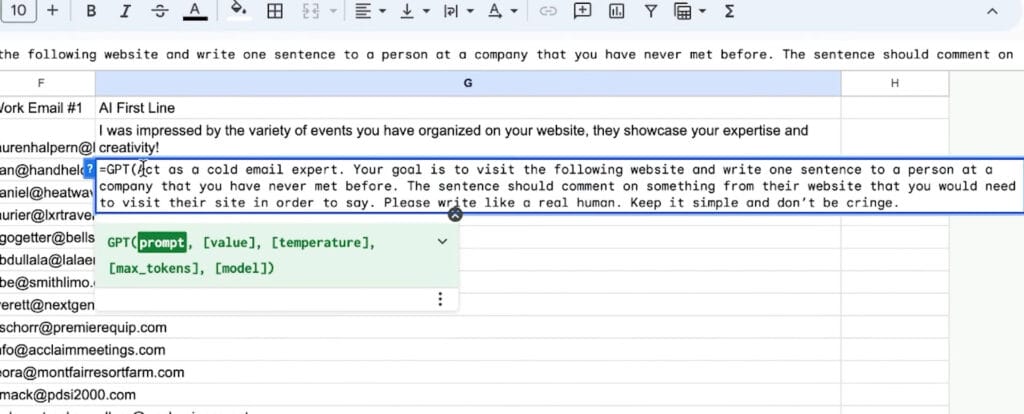Select the heatwav email cell
Image resolution: width=1024 pixels, height=414 pixels.
(47, 193)
